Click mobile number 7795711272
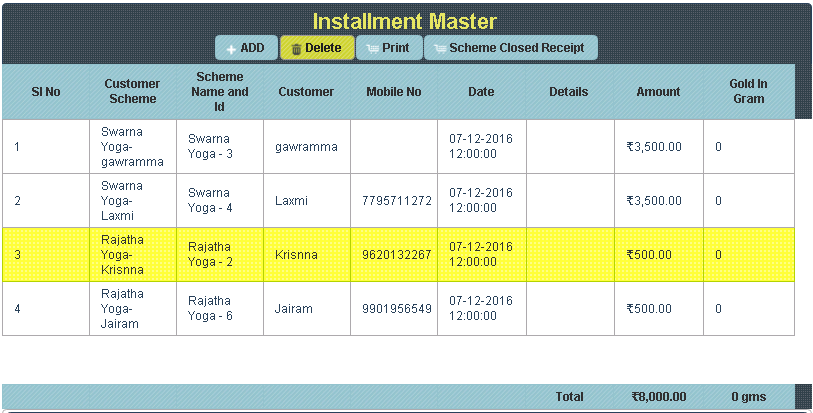The height and width of the screenshot is (413, 813). pos(397,201)
